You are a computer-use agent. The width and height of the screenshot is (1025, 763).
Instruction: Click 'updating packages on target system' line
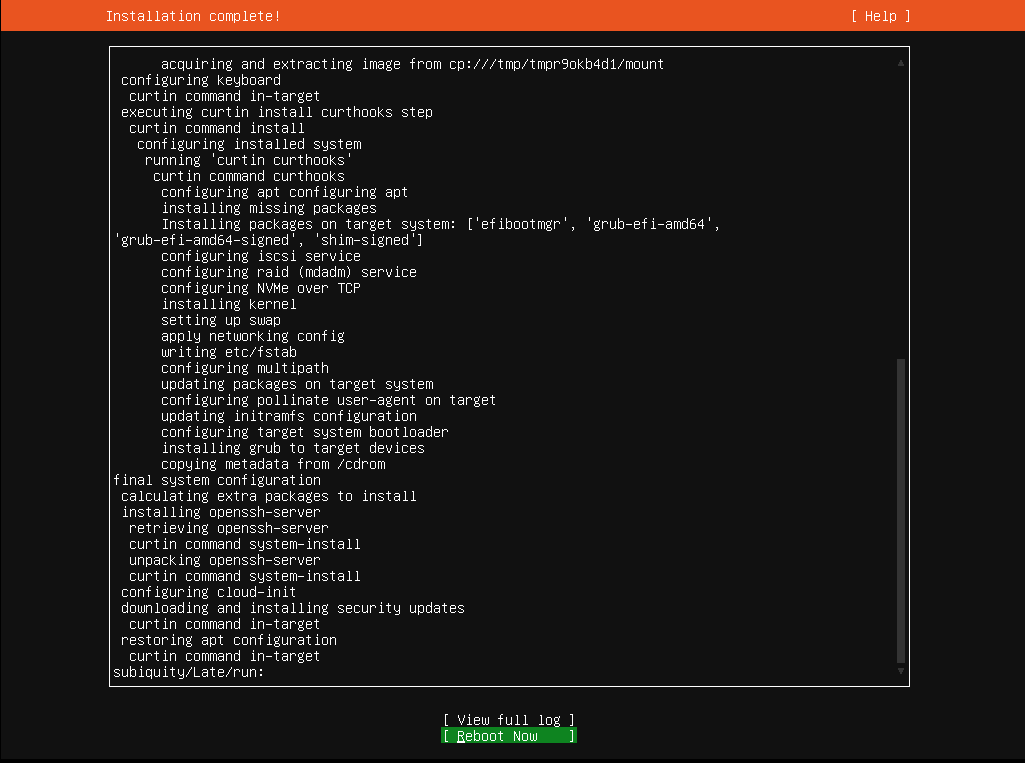[x=297, y=384]
